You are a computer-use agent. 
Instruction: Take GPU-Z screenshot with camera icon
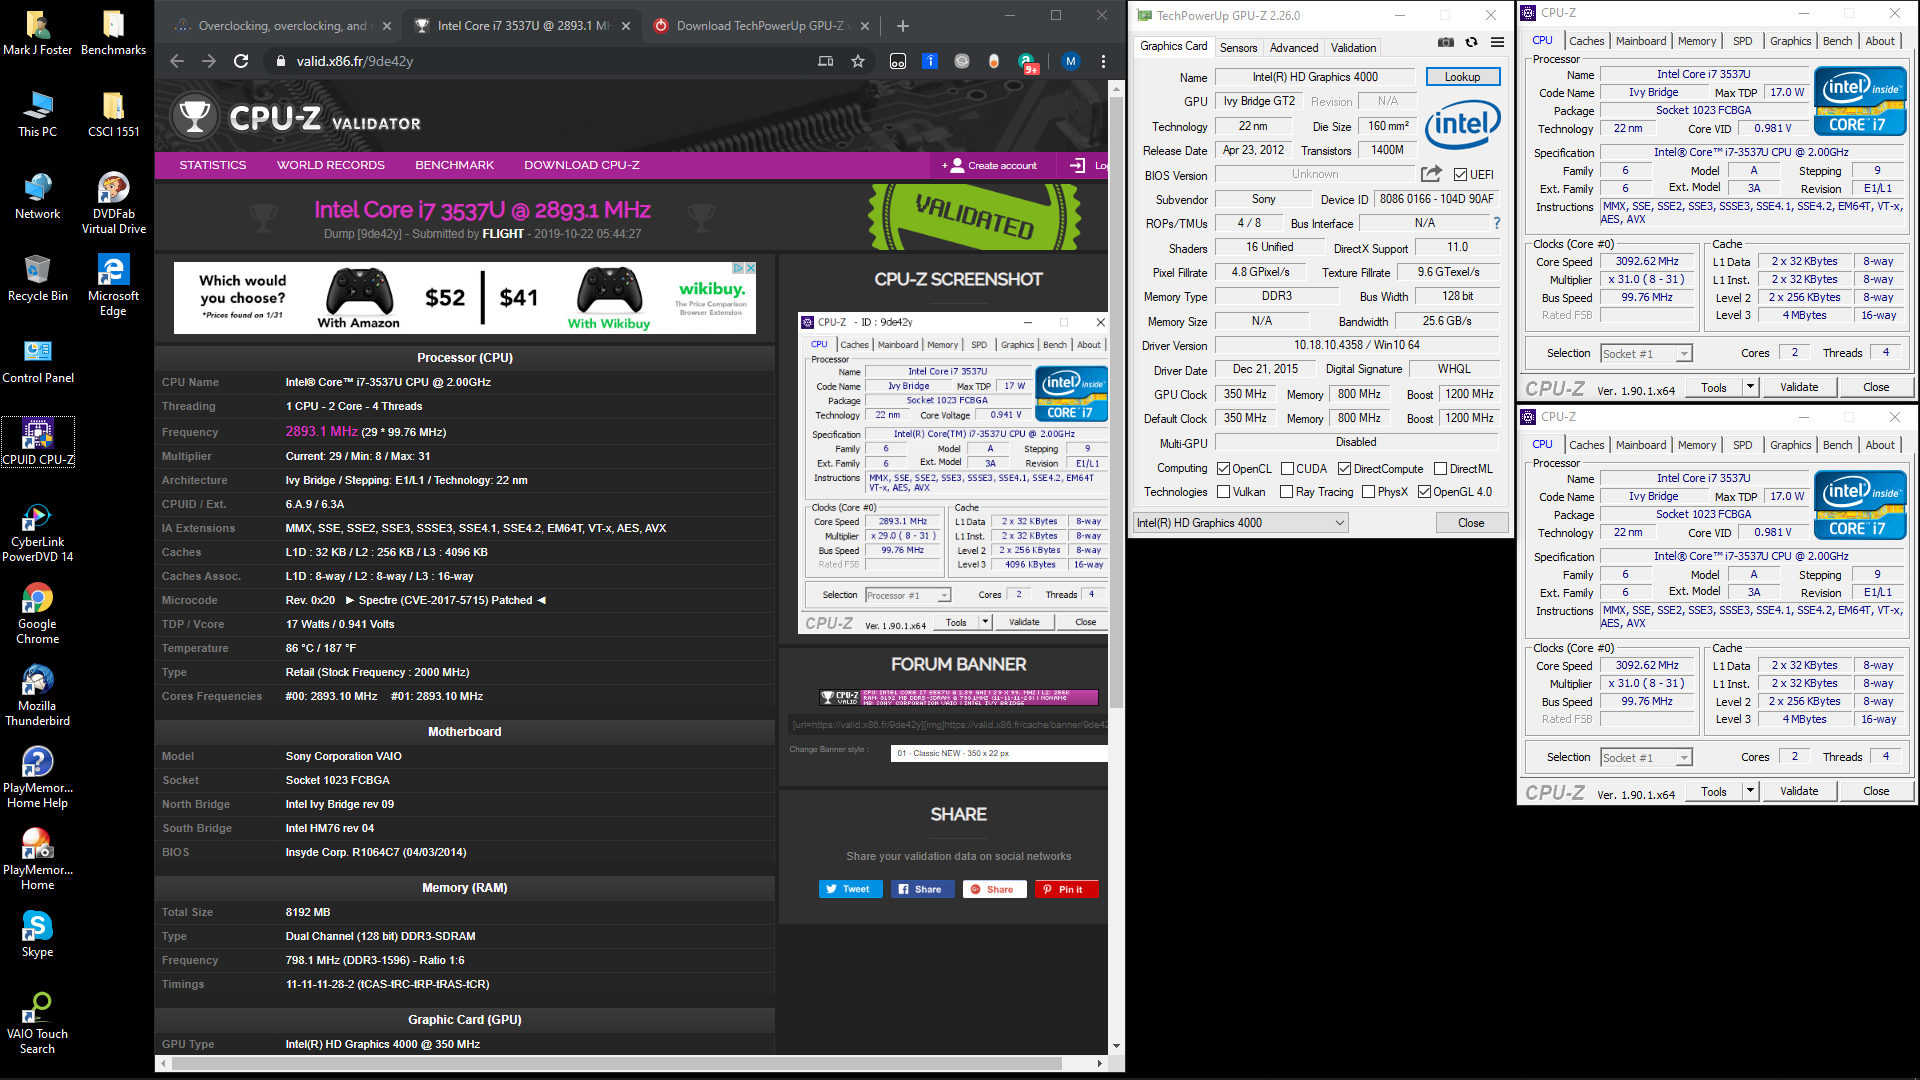(1446, 42)
